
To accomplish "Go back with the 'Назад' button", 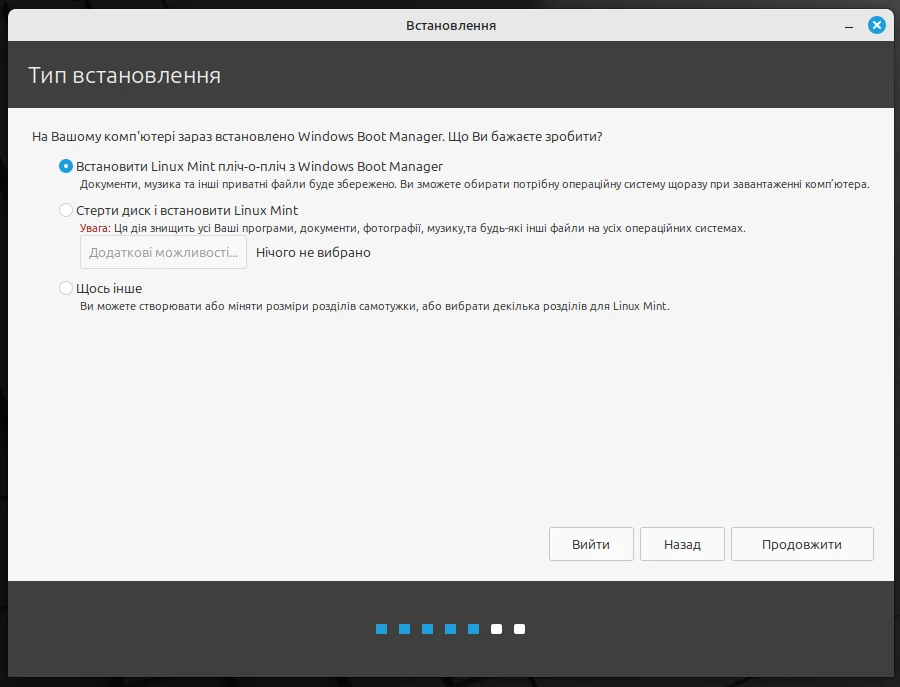I will 682,544.
